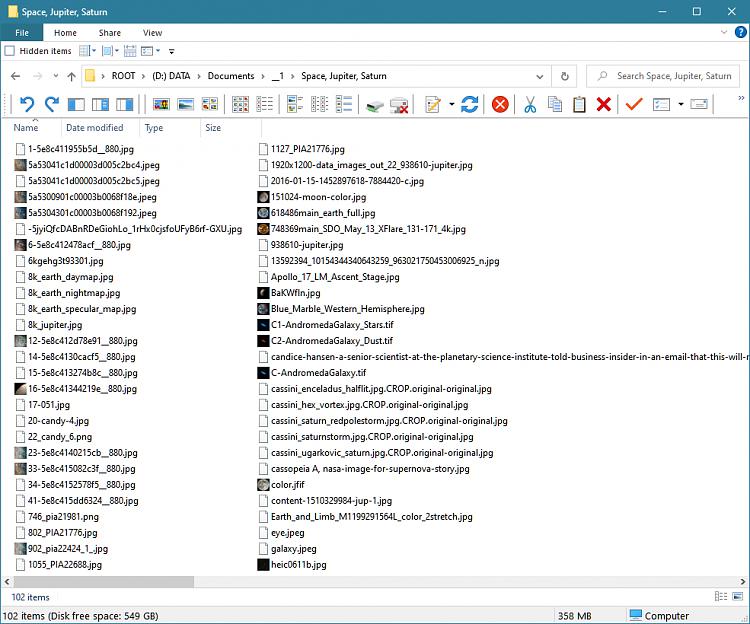Click the clipboard Paste icon
Viewport: 750px width, 624px height.
click(579, 104)
